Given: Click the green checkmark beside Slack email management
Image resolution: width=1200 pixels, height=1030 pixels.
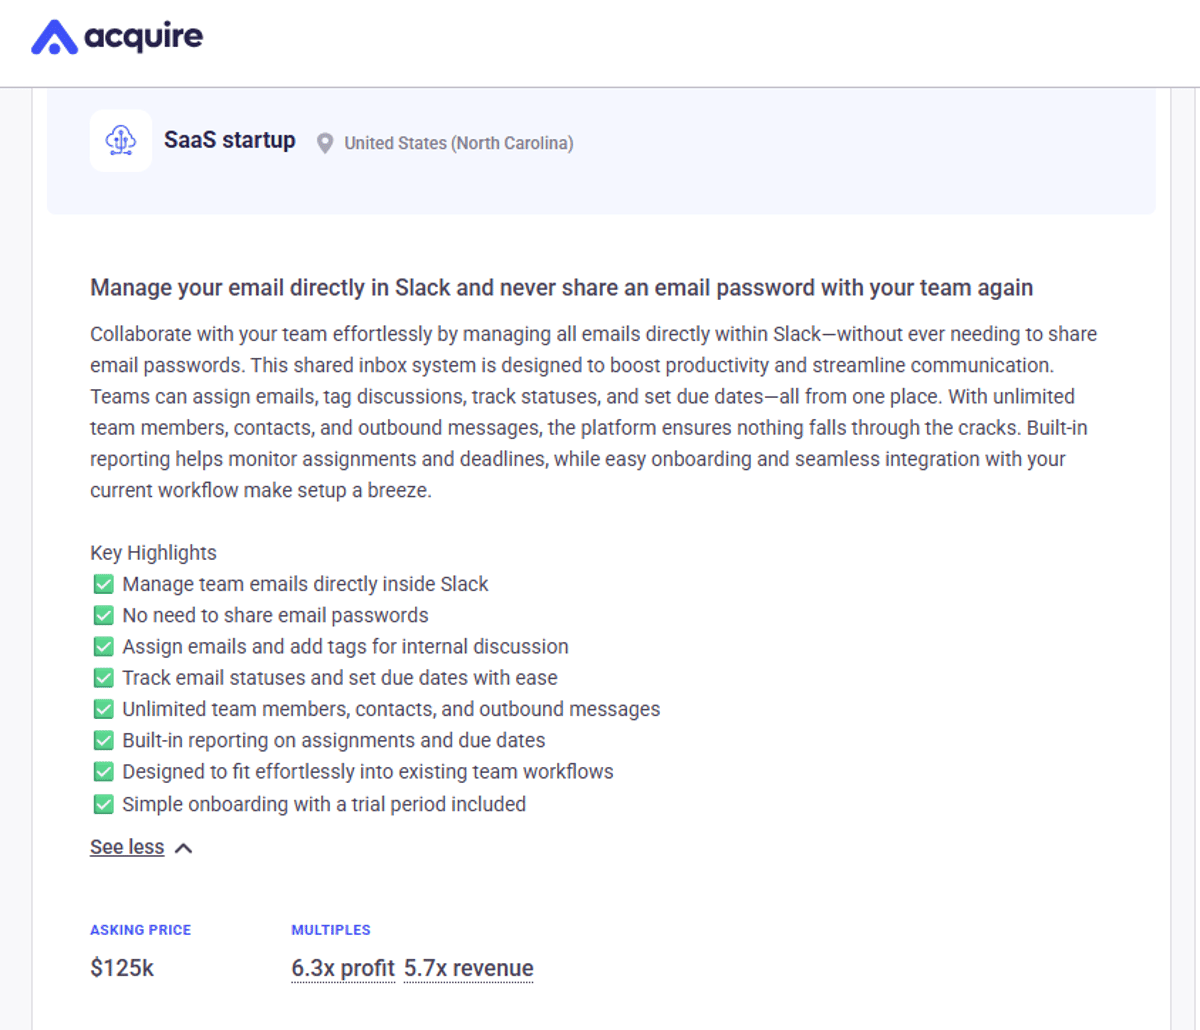Looking at the screenshot, I should 103,584.
